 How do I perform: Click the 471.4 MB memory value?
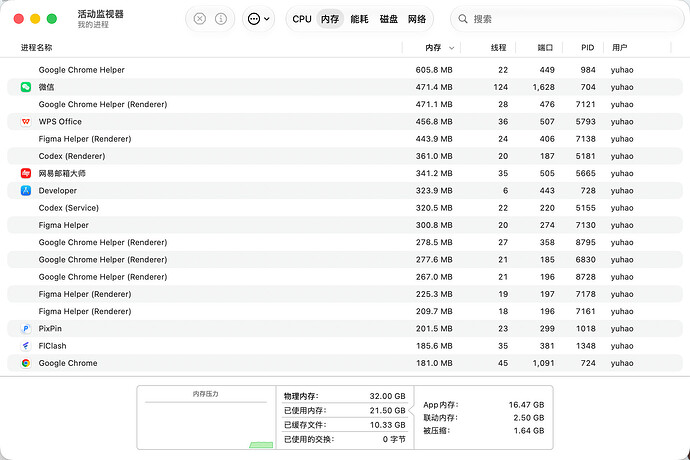click(x=434, y=87)
